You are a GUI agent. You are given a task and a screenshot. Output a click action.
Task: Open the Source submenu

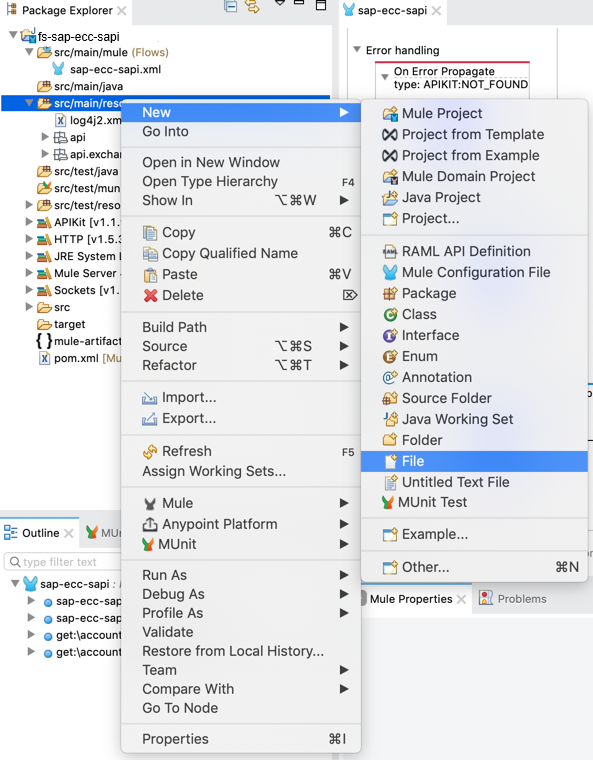click(x=240, y=346)
